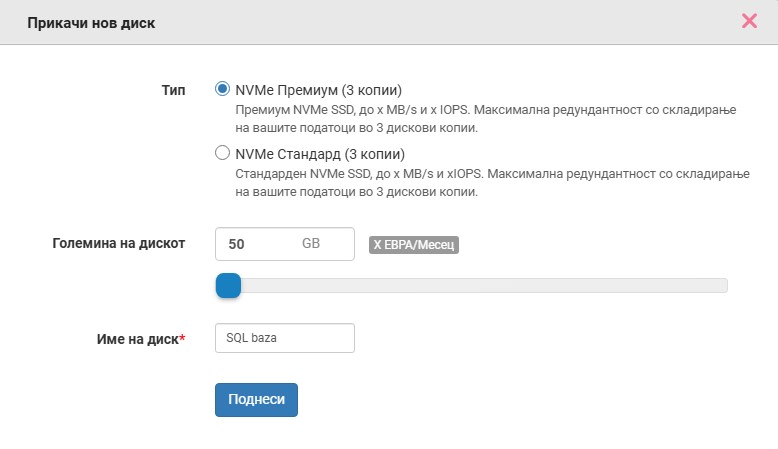The image size is (778, 449).
Task: Click the NVMe Премиум (3 копии) label
Action: pos(319,90)
